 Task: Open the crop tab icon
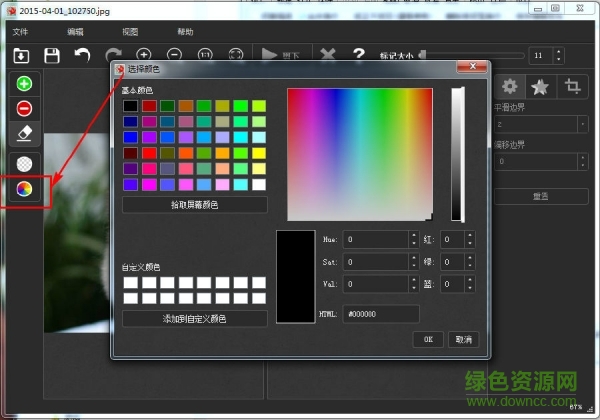click(573, 86)
